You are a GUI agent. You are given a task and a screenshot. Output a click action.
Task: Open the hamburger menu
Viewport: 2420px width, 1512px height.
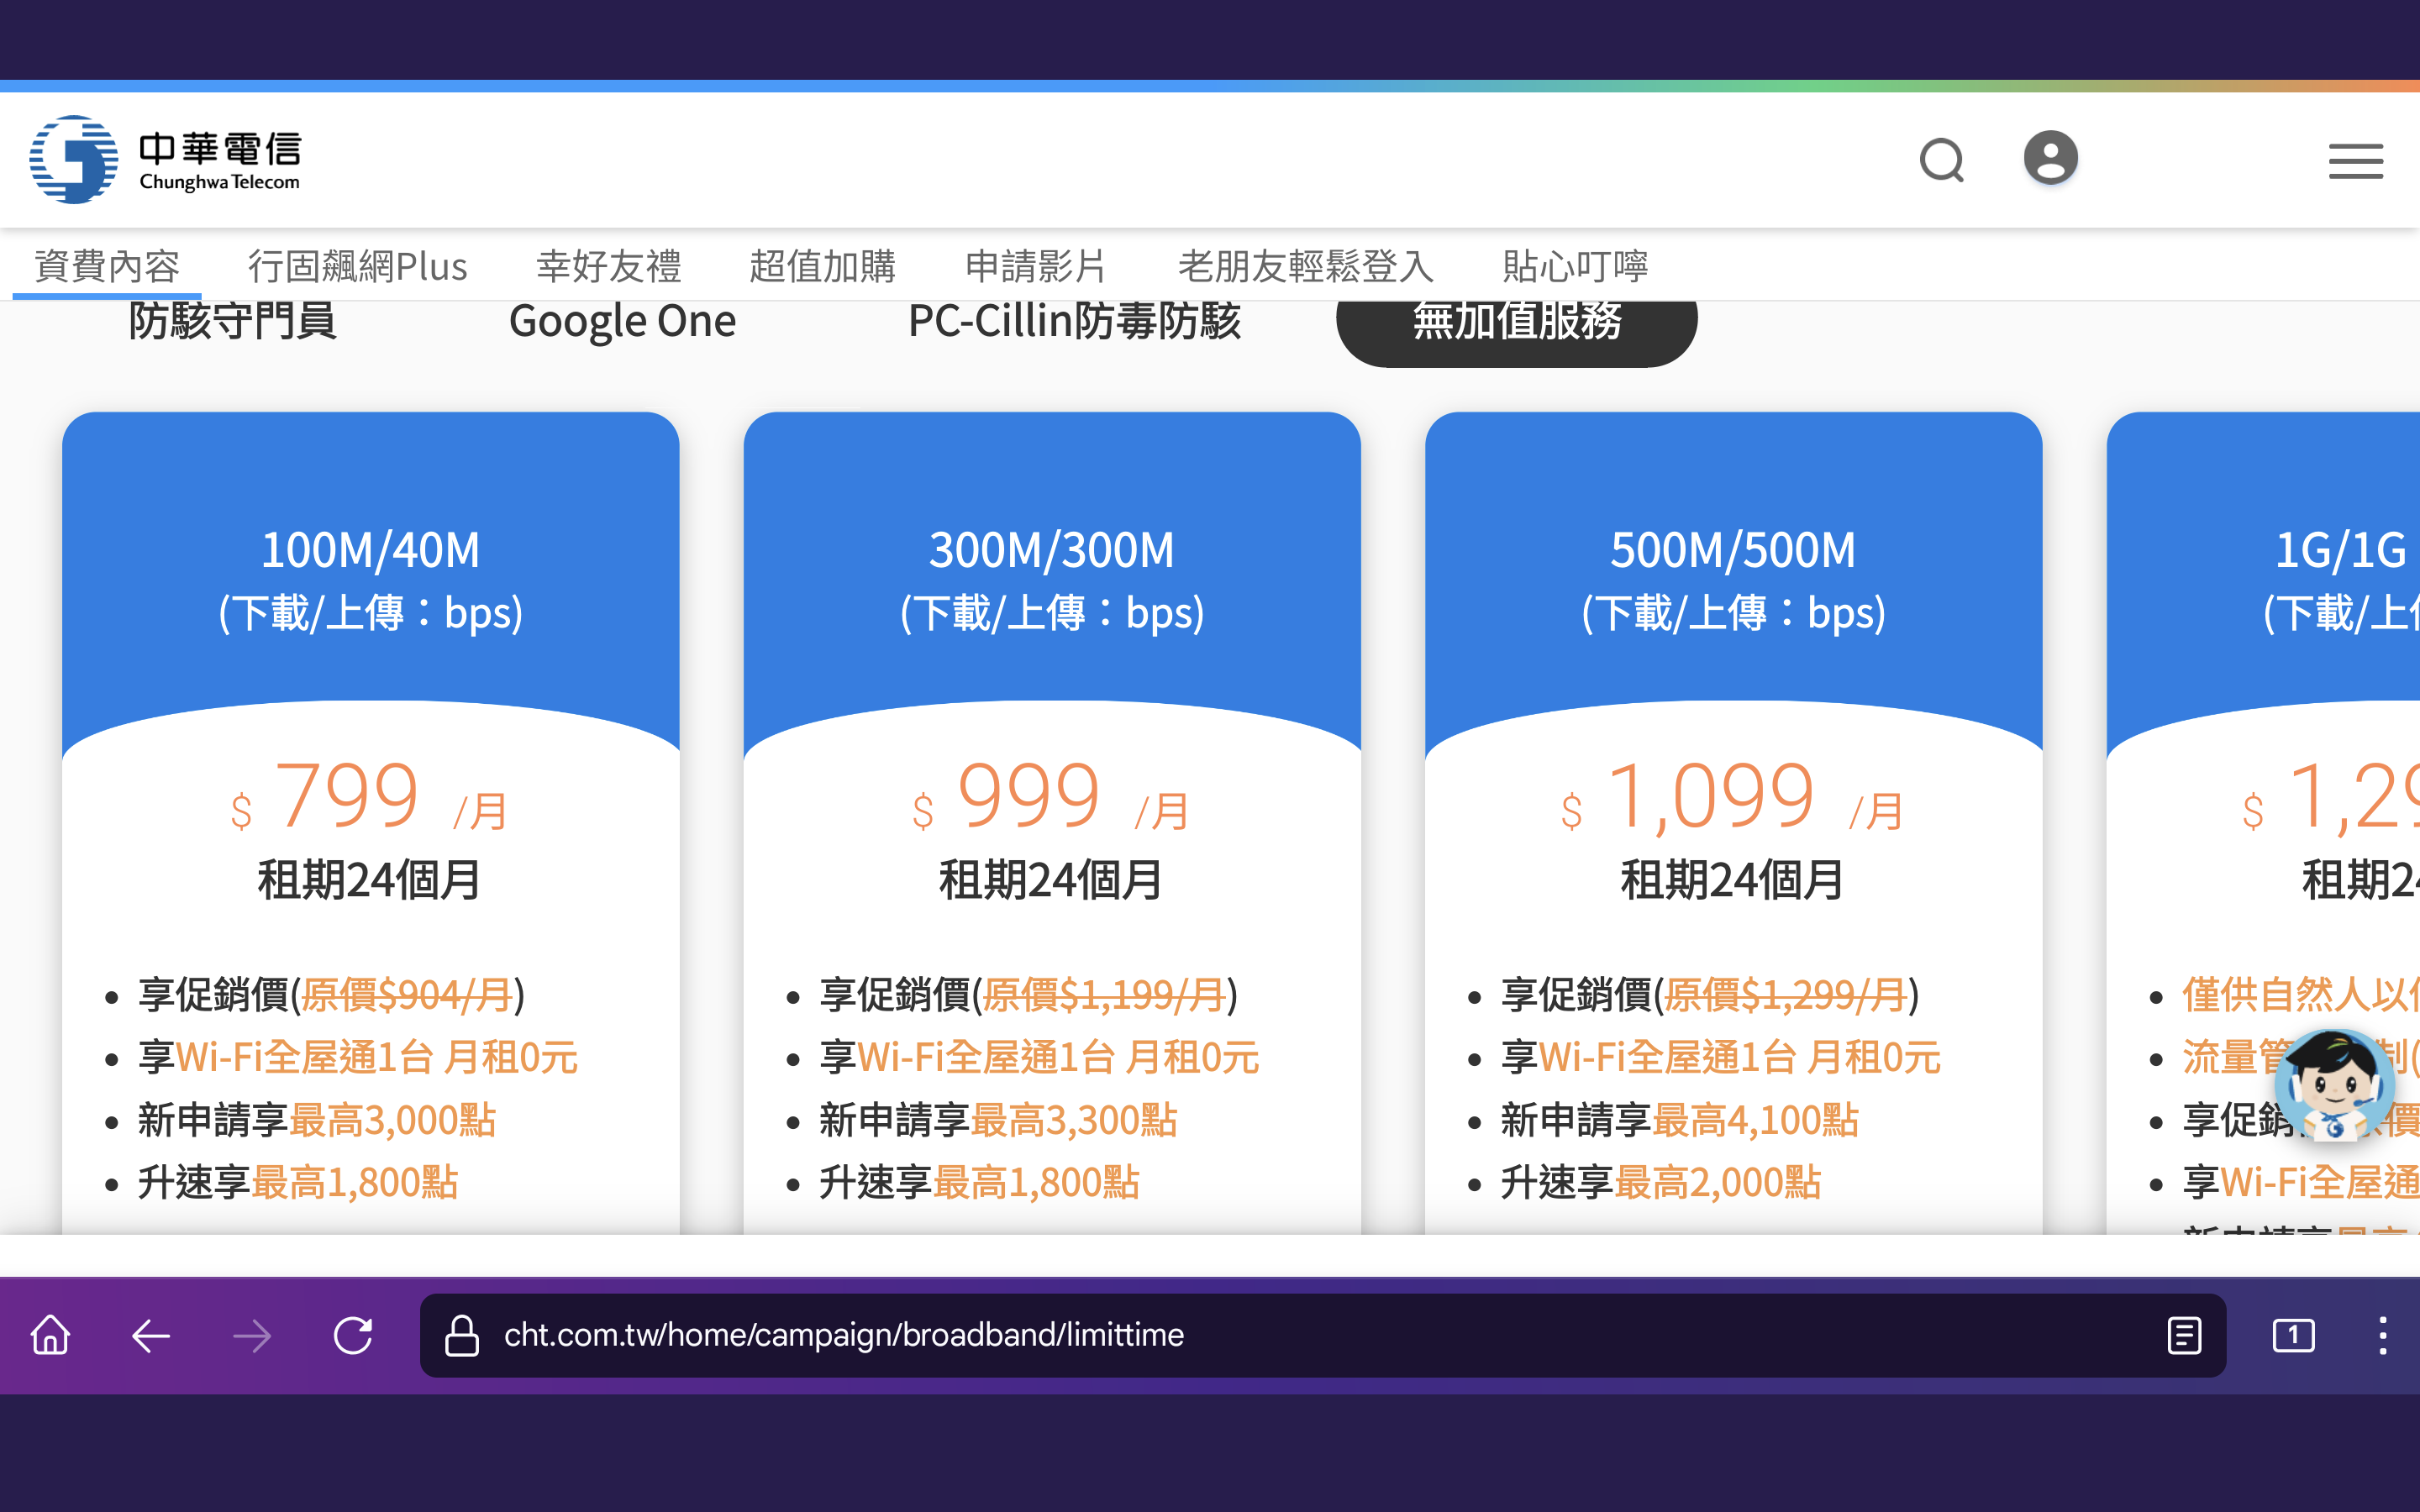[x=2355, y=161]
